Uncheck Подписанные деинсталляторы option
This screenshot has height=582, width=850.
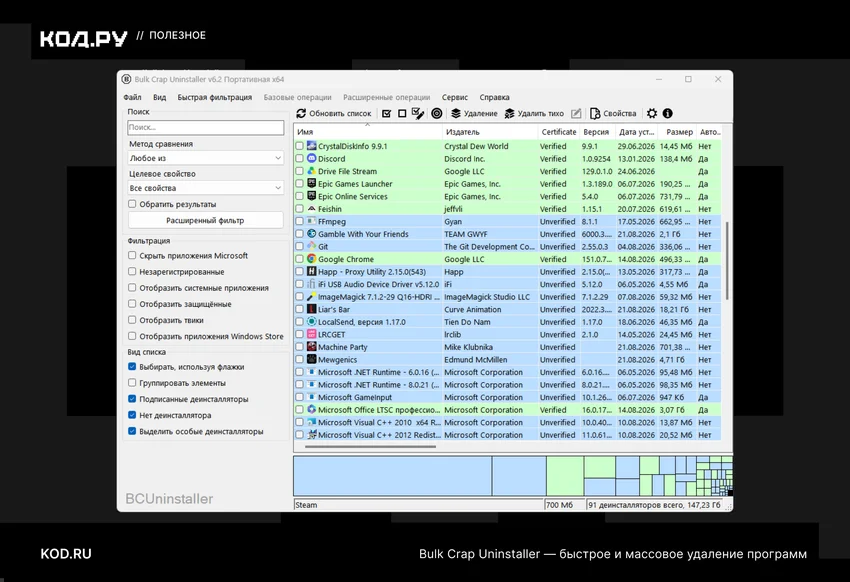coord(132,399)
